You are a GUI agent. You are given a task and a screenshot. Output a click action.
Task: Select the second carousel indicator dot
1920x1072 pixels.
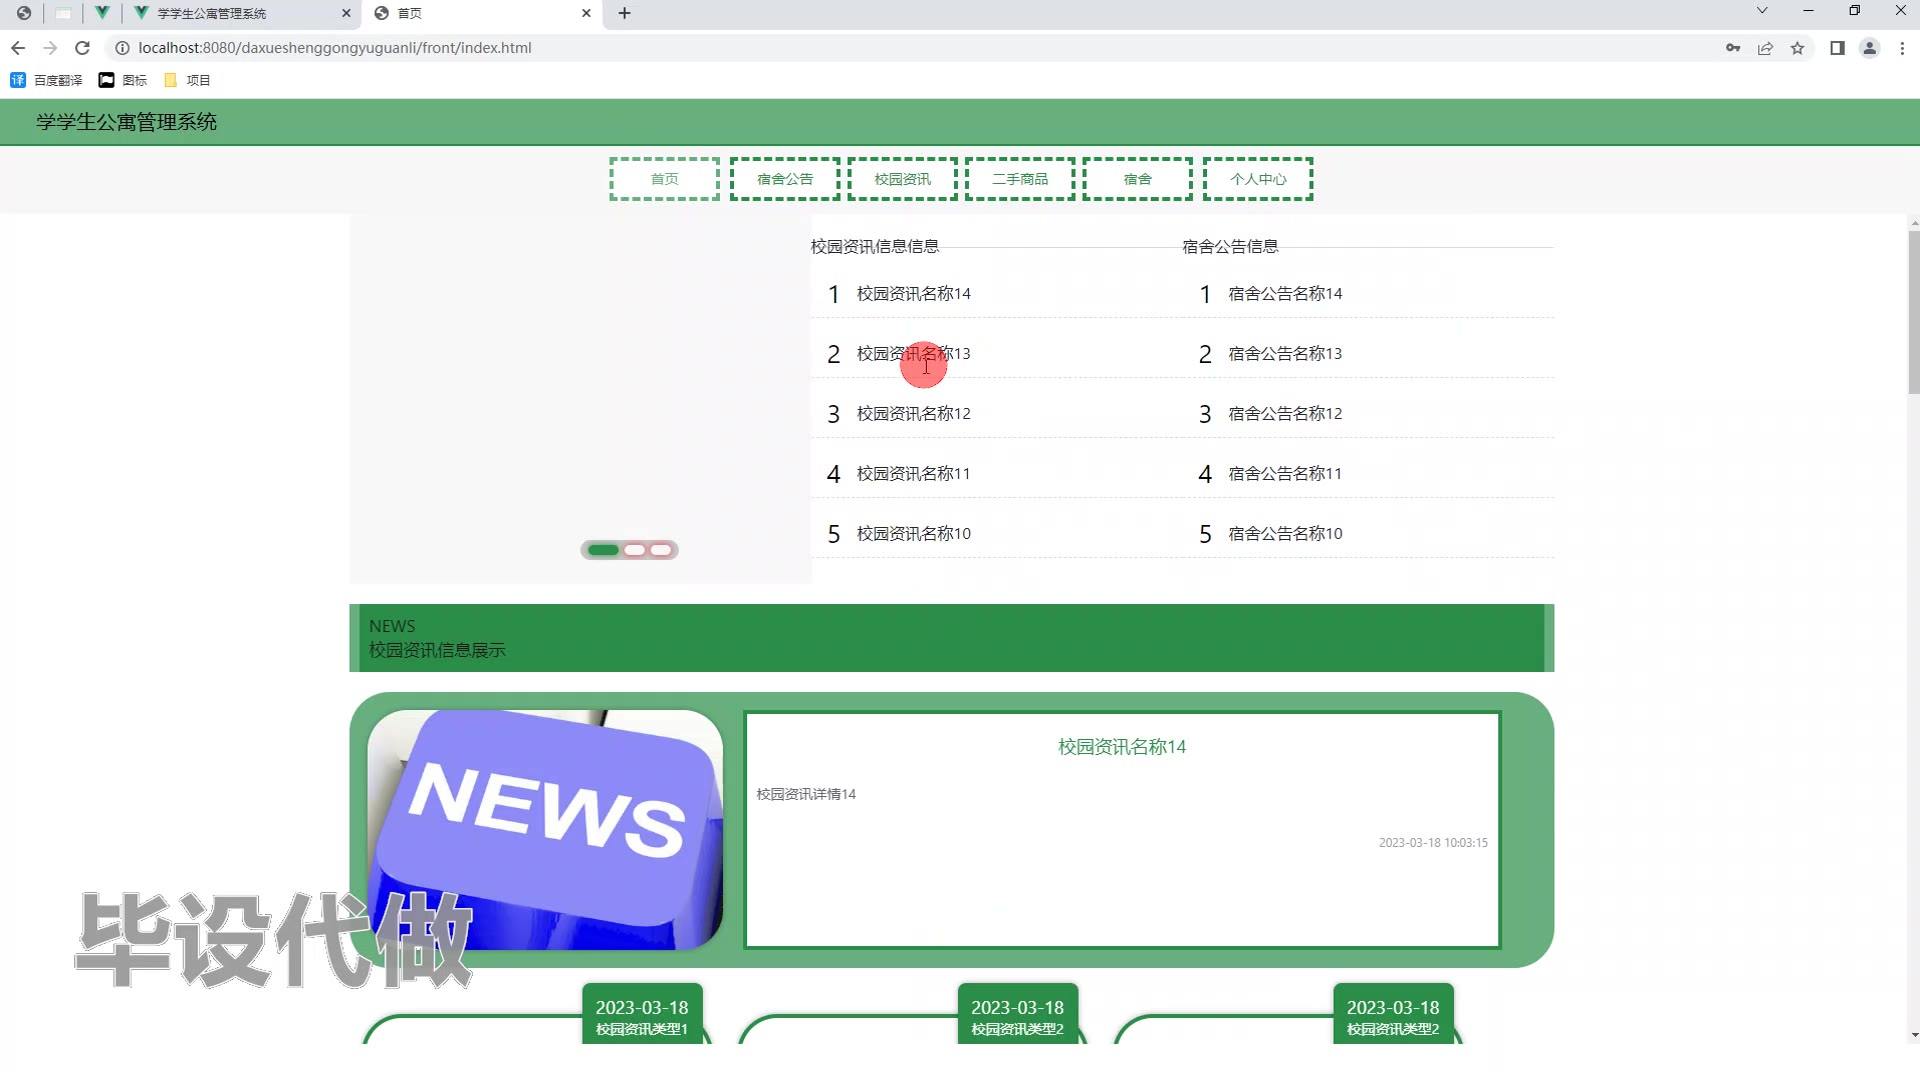click(634, 550)
